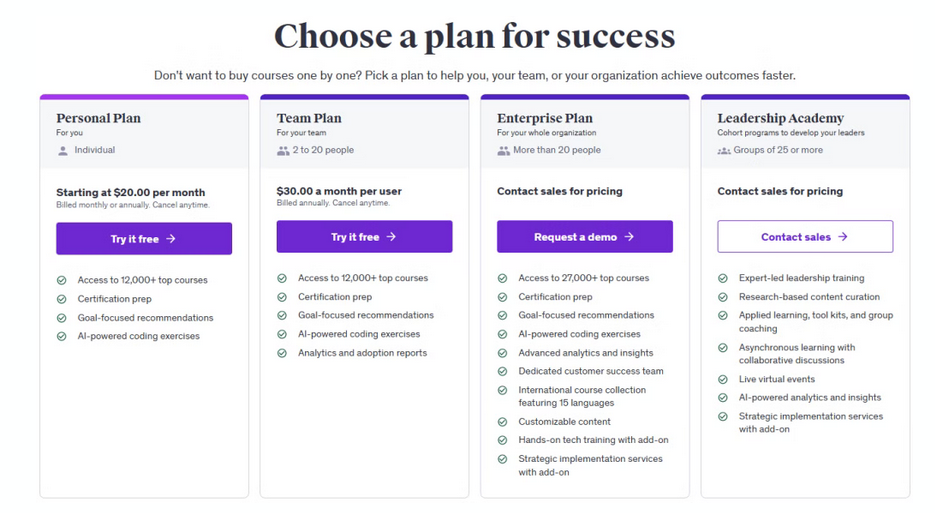Select the Team Plan card heading

(x=309, y=118)
